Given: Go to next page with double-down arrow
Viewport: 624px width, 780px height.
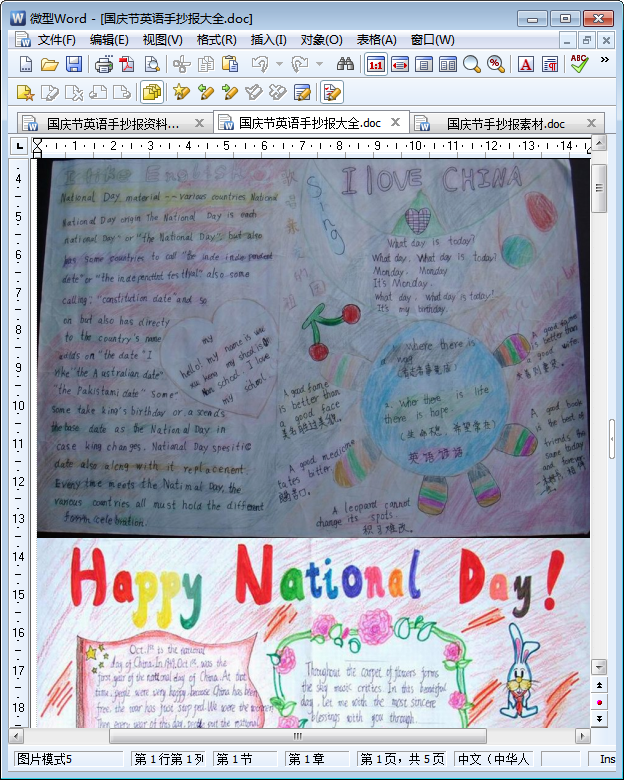Looking at the screenshot, I should tap(599, 719).
